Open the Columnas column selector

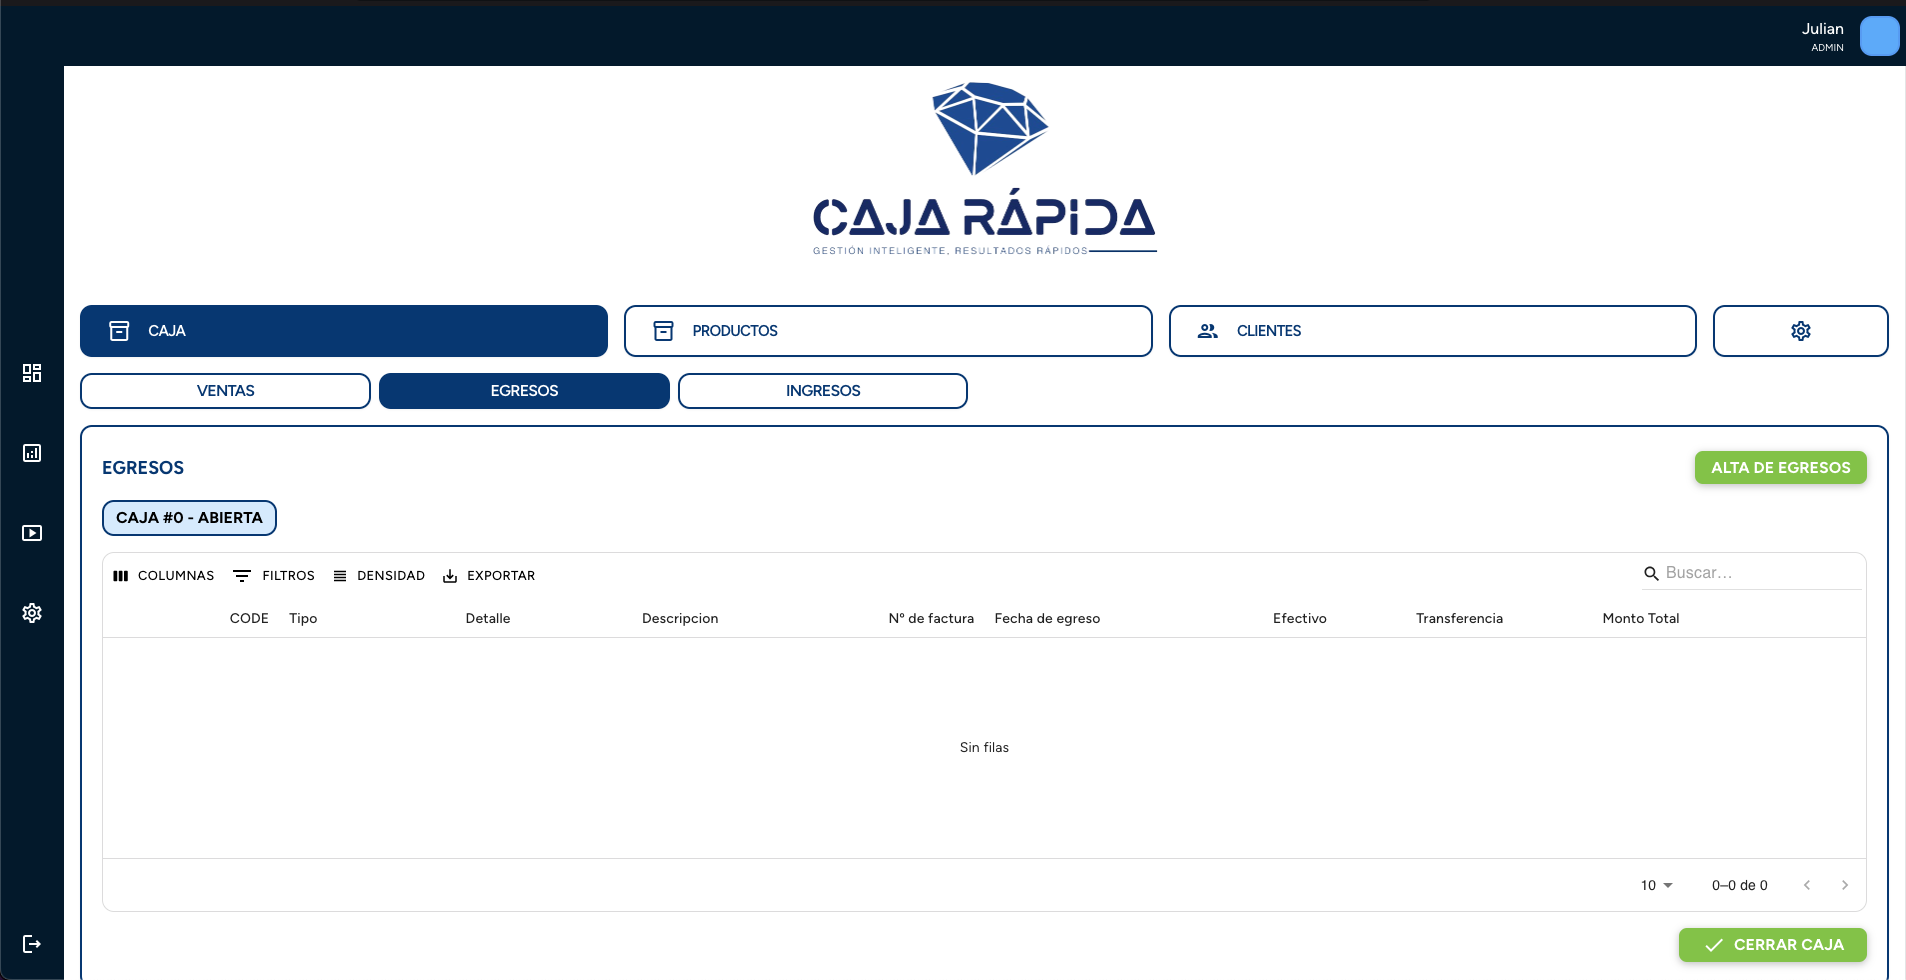[x=164, y=576]
